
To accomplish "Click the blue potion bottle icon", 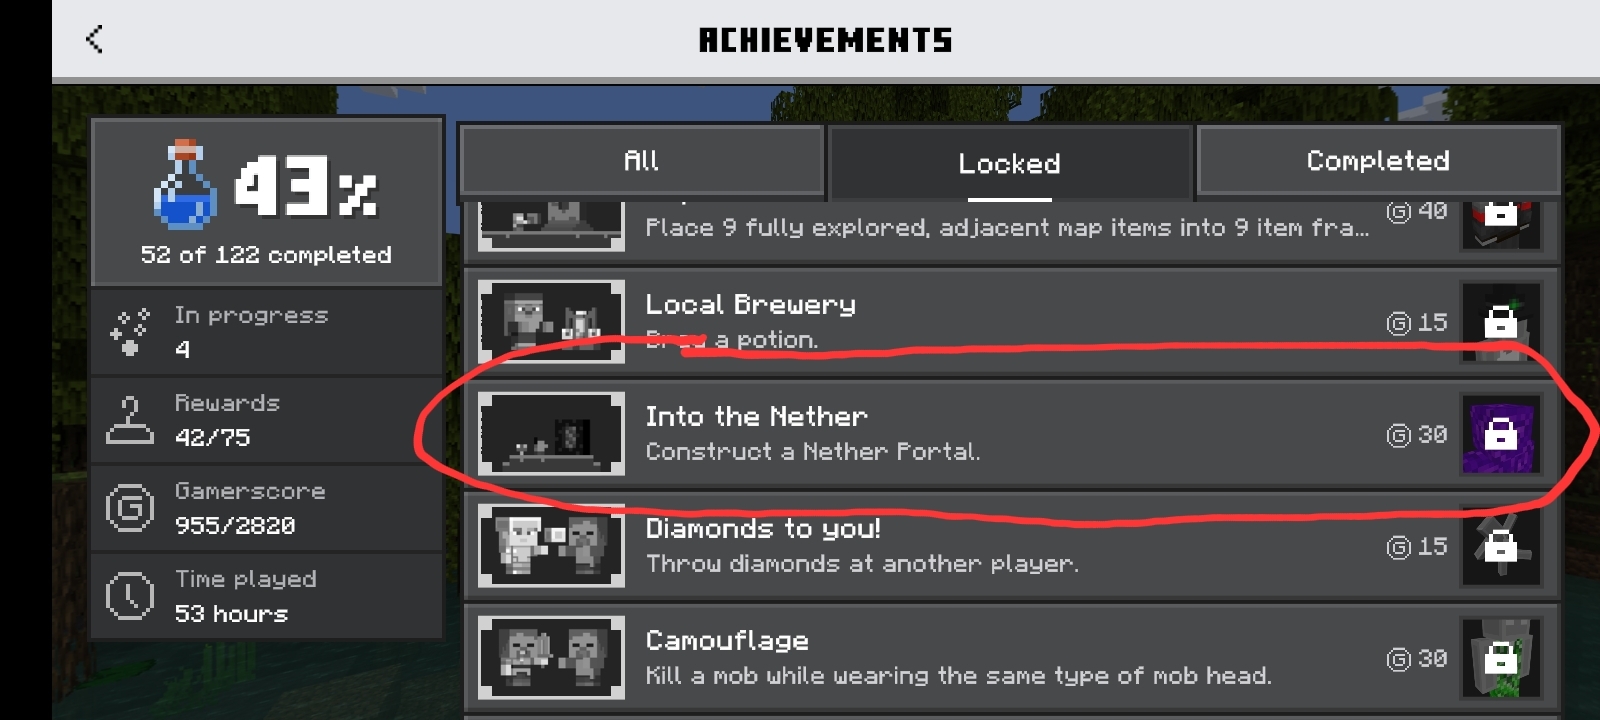I will tap(185, 185).
